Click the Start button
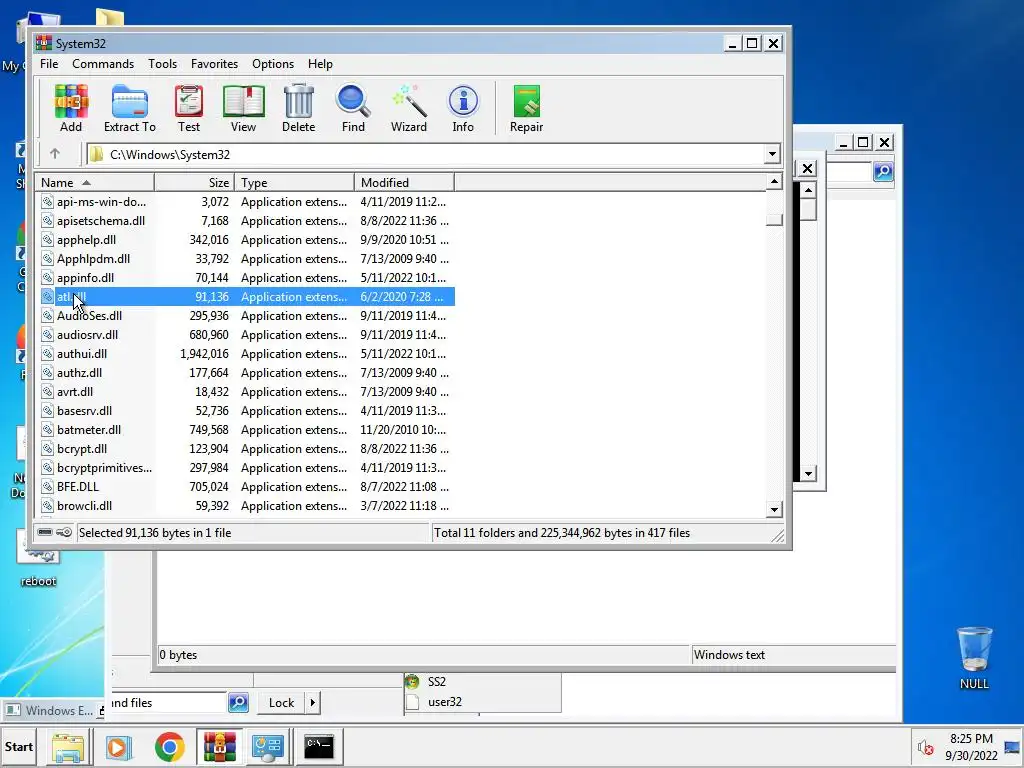Screen dimensions: 1024x768 click(x=19, y=747)
